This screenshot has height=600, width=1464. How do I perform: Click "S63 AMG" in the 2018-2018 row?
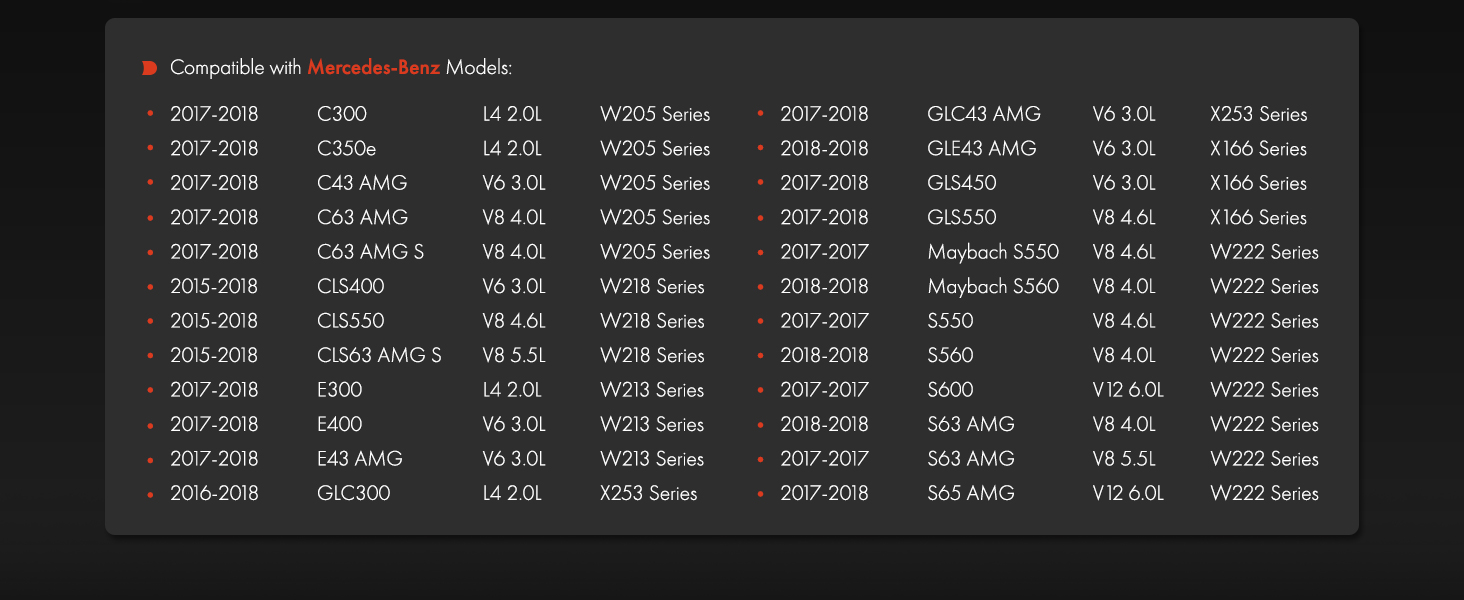tap(971, 425)
